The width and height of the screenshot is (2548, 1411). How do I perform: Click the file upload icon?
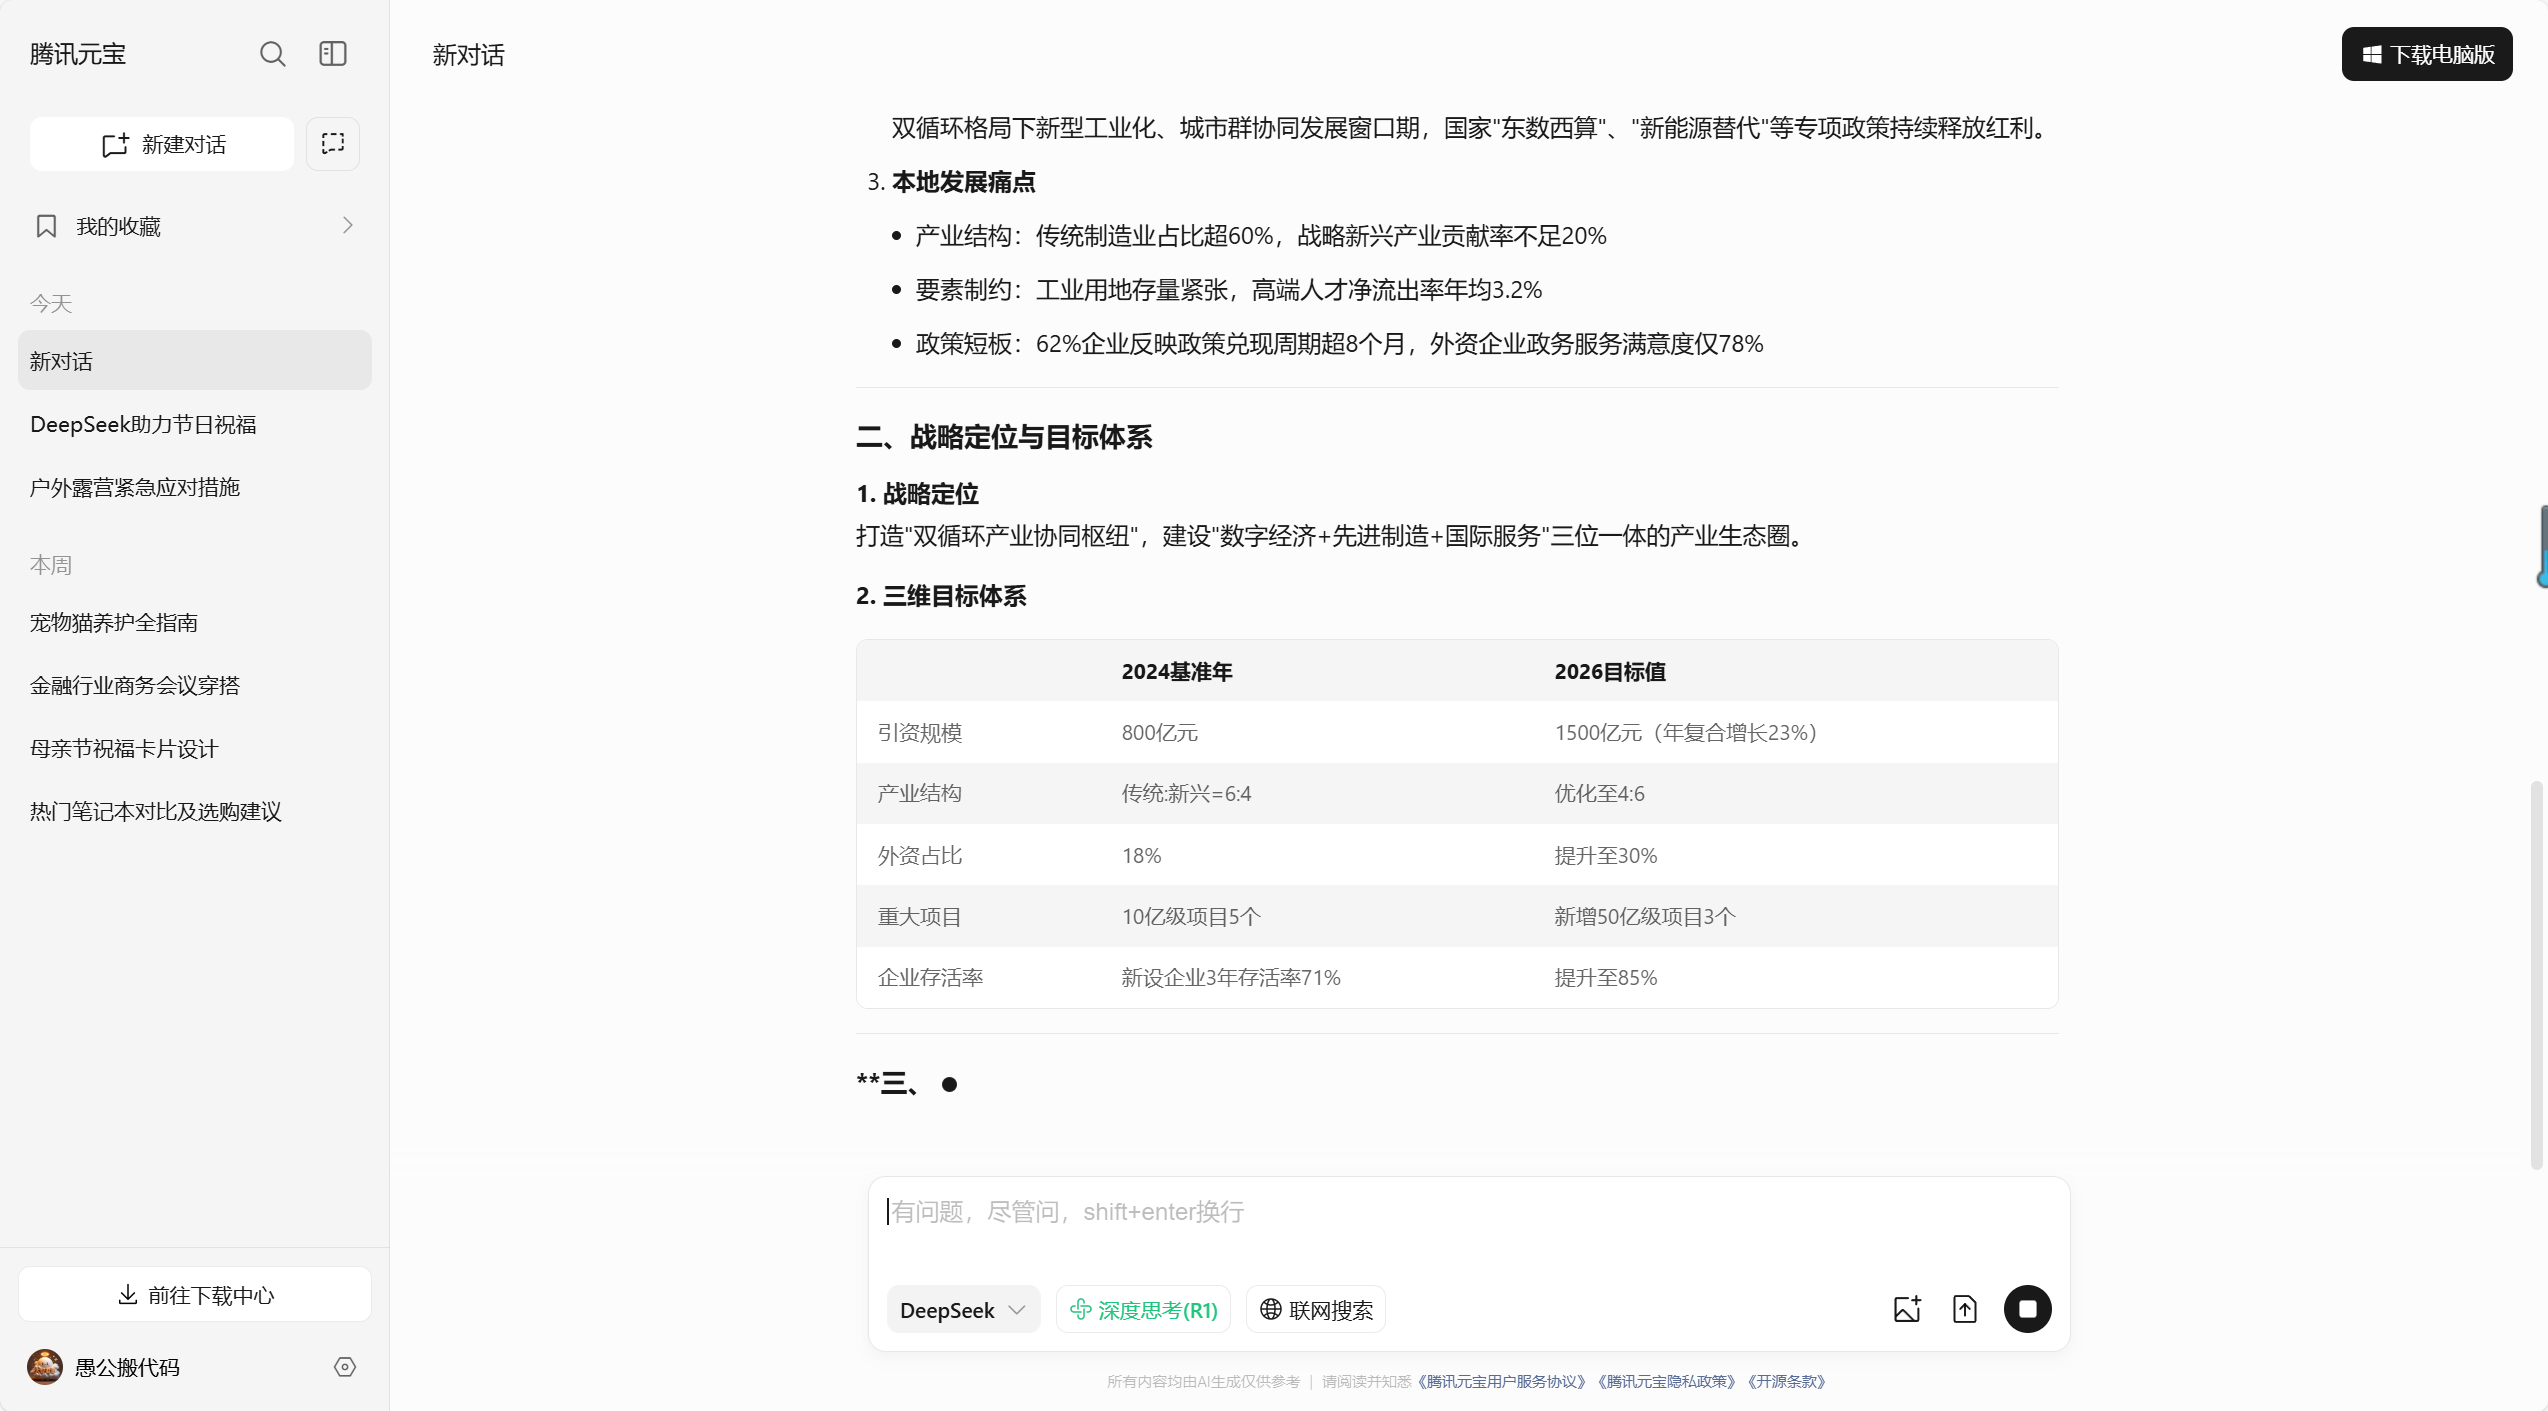[x=1965, y=1309]
